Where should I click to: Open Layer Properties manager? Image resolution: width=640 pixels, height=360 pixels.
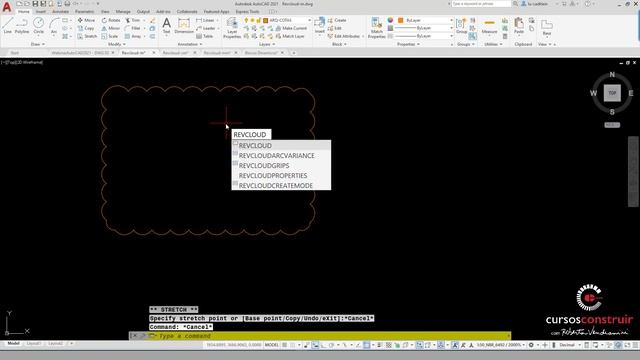232,28
